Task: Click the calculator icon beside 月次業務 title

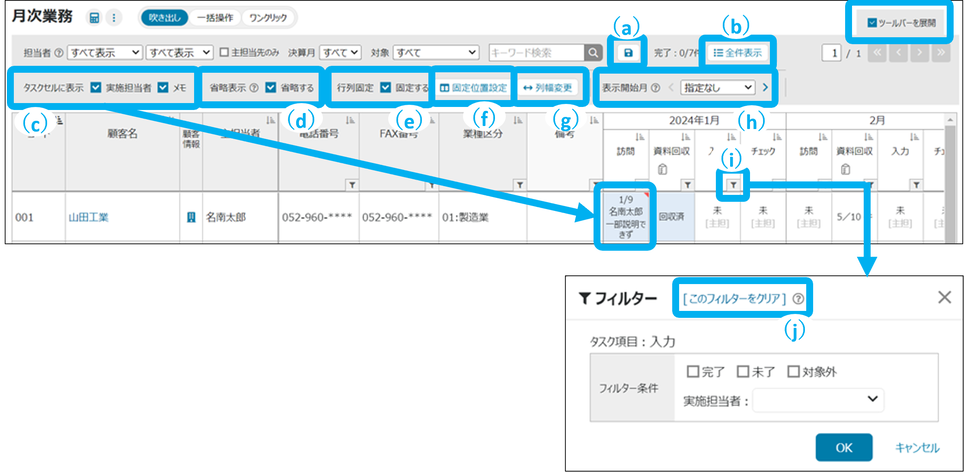Action: tap(95, 18)
